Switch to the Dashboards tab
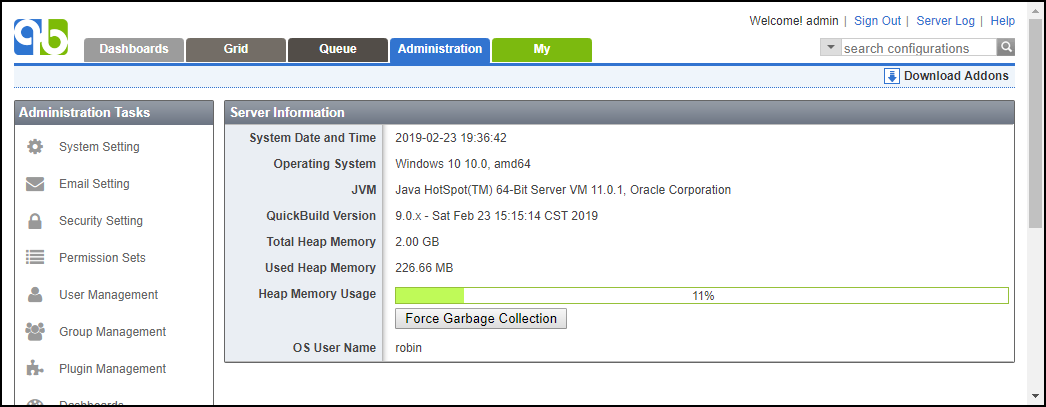This screenshot has width=1046, height=407. coord(134,49)
